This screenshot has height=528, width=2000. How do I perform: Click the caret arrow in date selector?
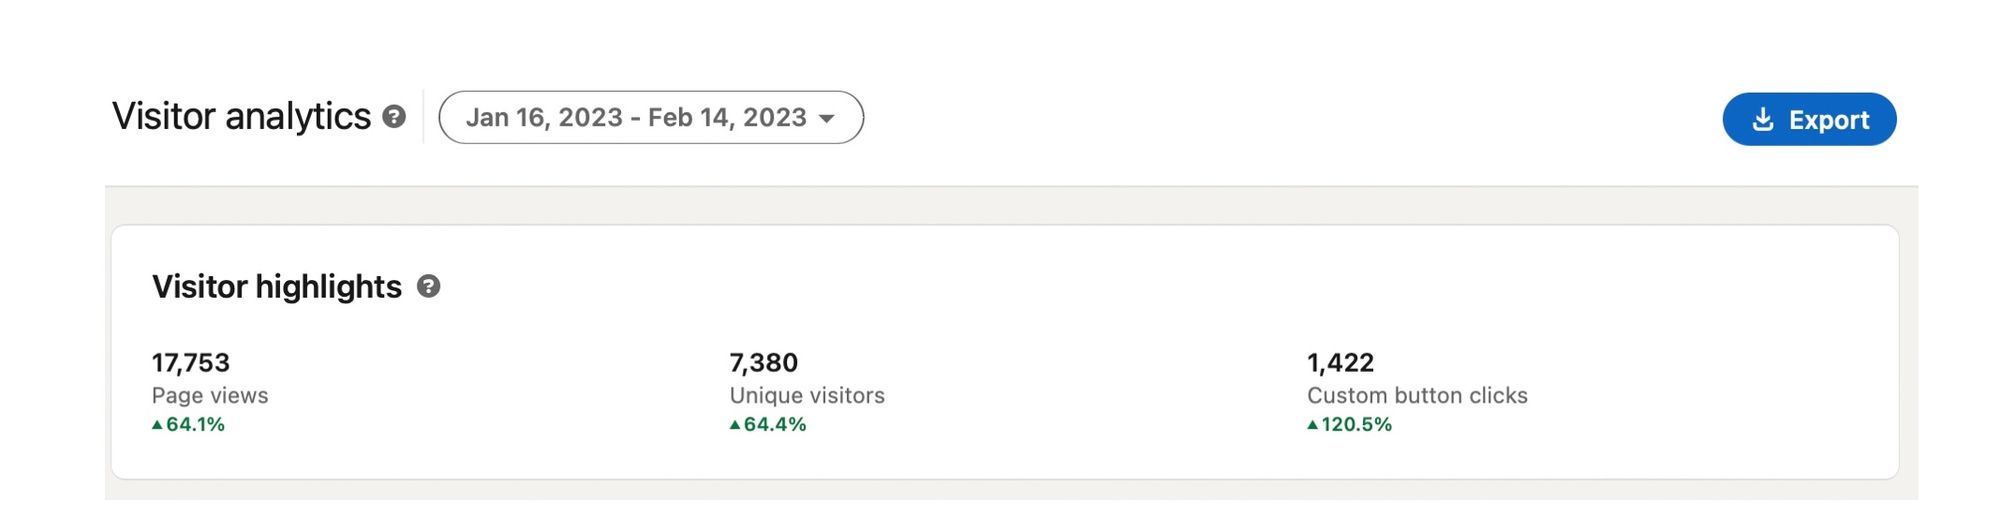click(x=827, y=119)
